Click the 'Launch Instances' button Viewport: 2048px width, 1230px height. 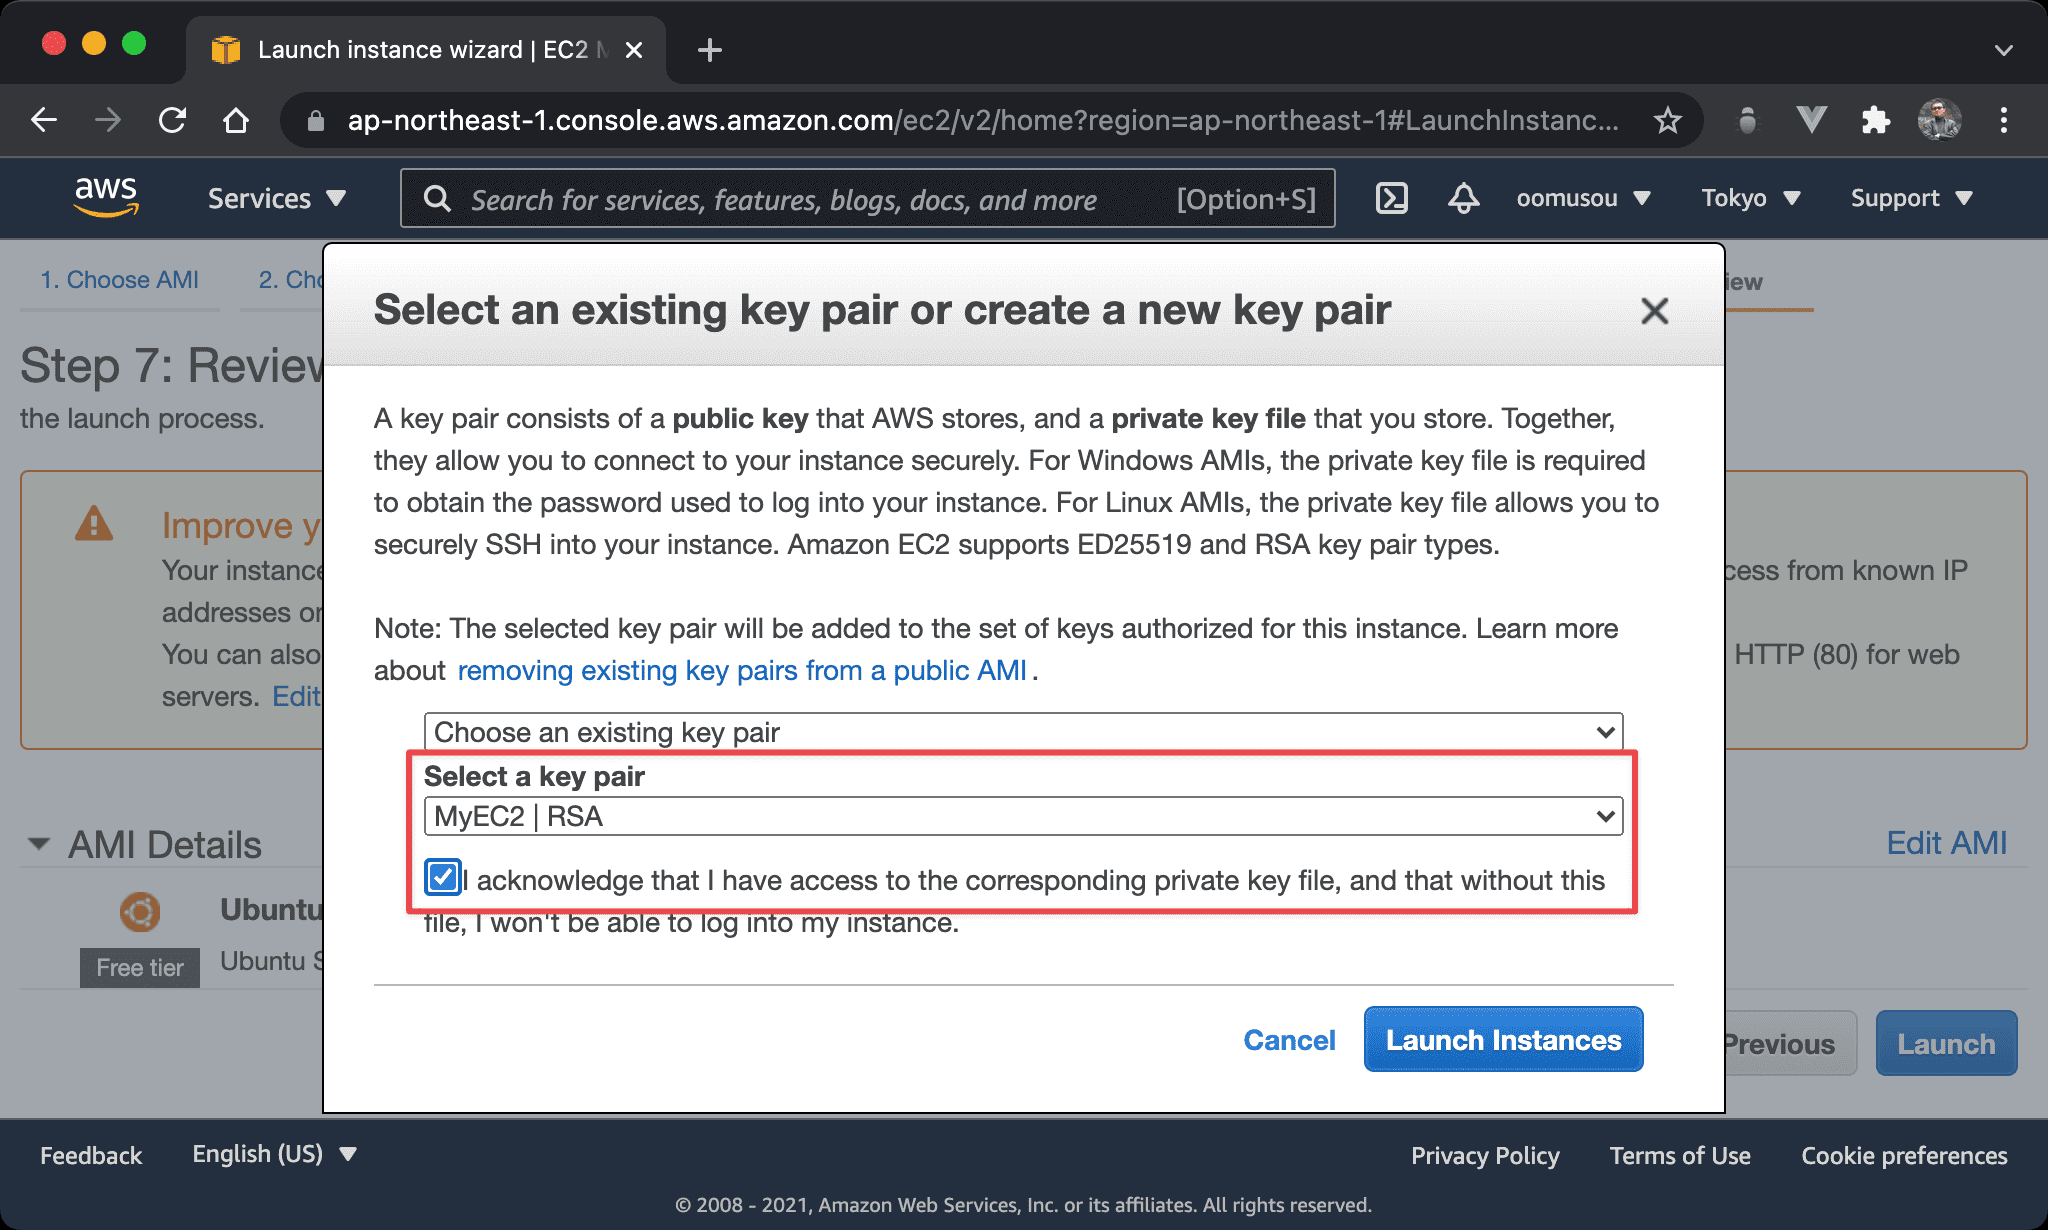click(x=1502, y=1038)
